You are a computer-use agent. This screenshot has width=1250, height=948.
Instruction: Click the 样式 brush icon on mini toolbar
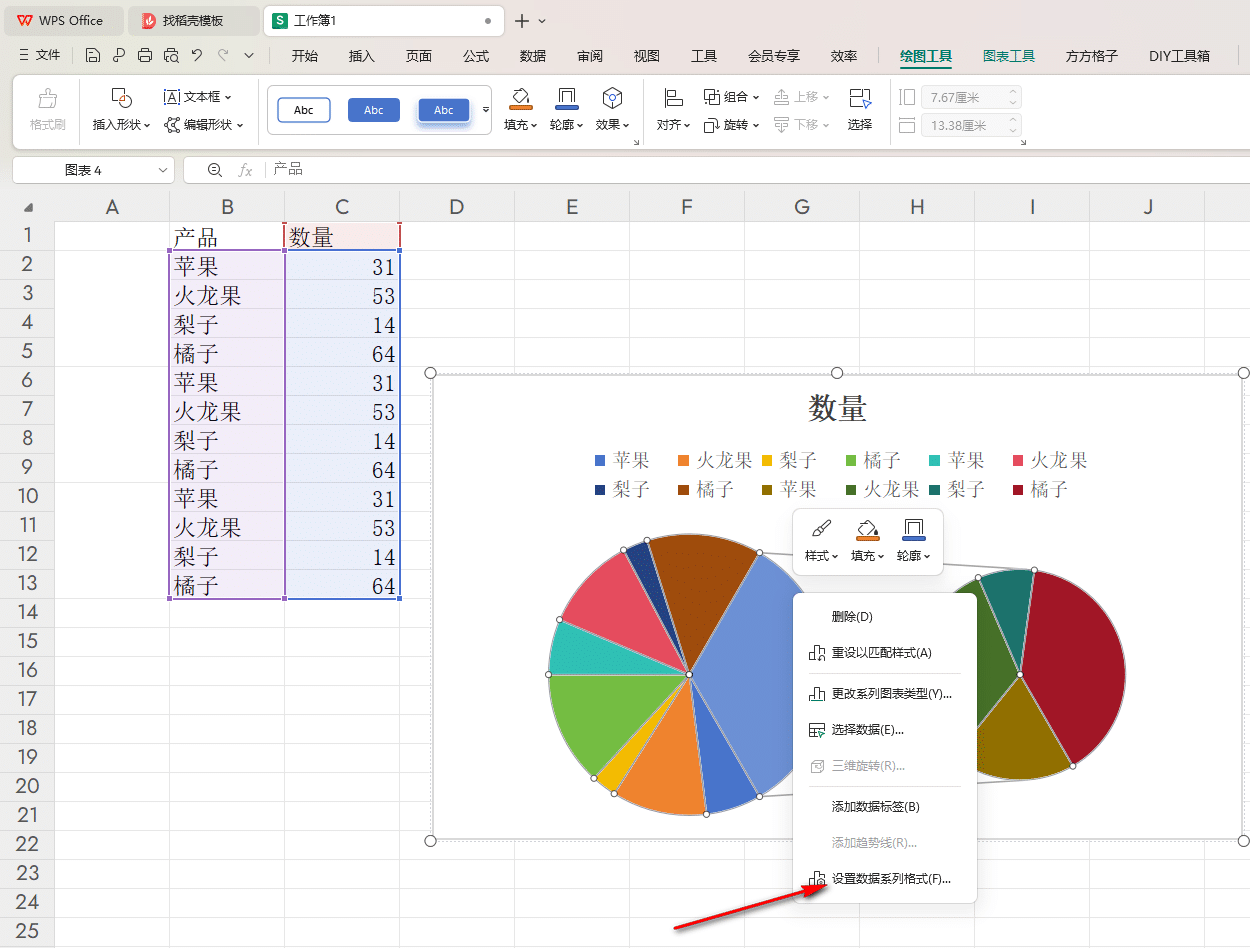tap(821, 529)
